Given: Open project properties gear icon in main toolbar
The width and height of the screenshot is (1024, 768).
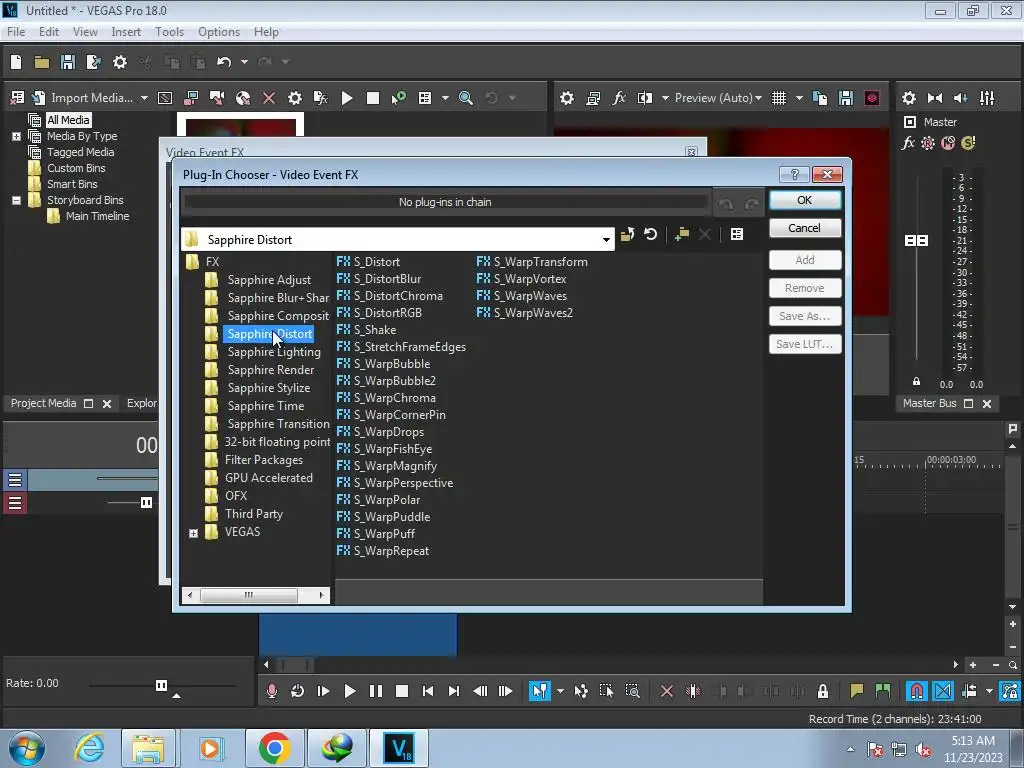Looking at the screenshot, I should [x=120, y=62].
